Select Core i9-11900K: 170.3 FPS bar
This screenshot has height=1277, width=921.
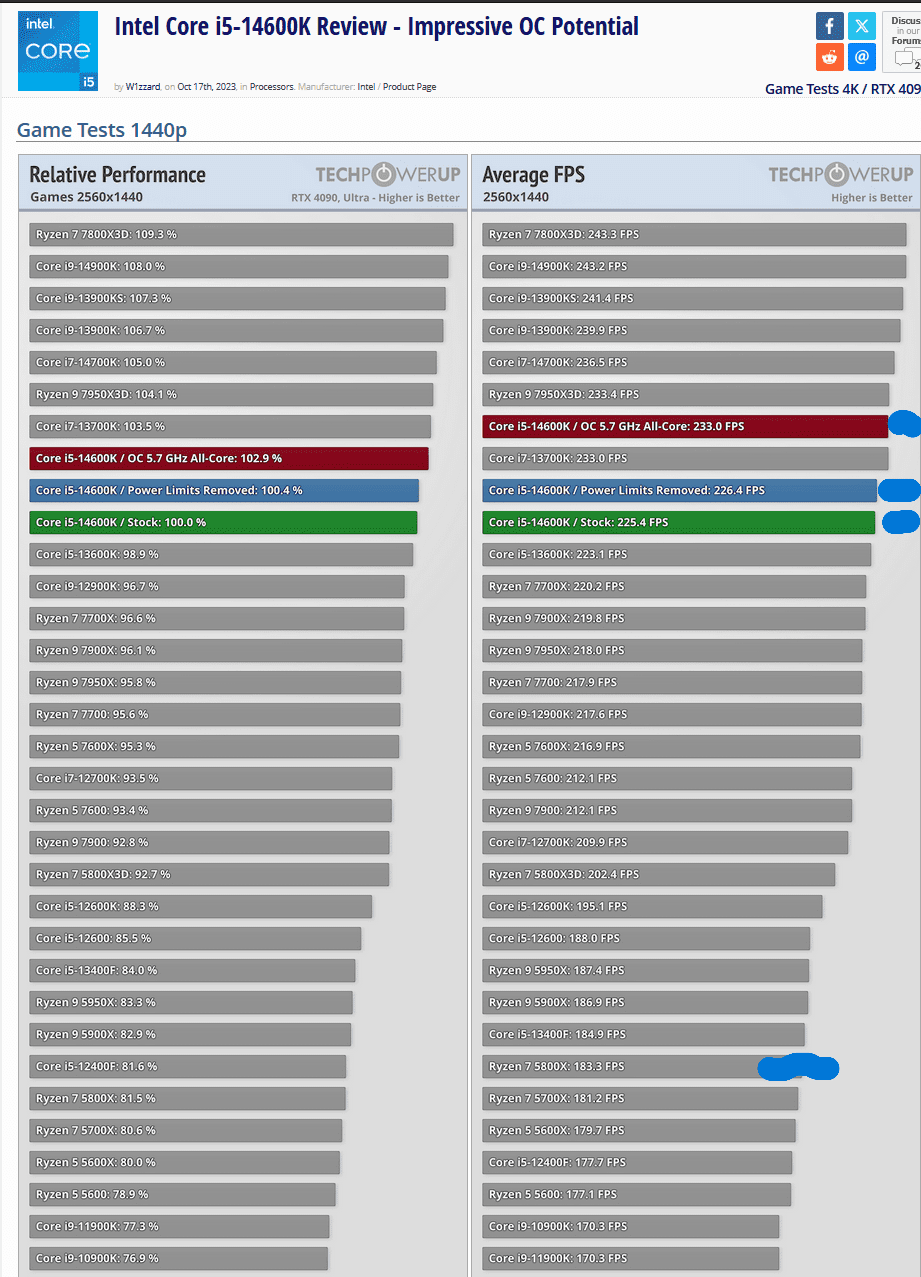tap(631, 1258)
